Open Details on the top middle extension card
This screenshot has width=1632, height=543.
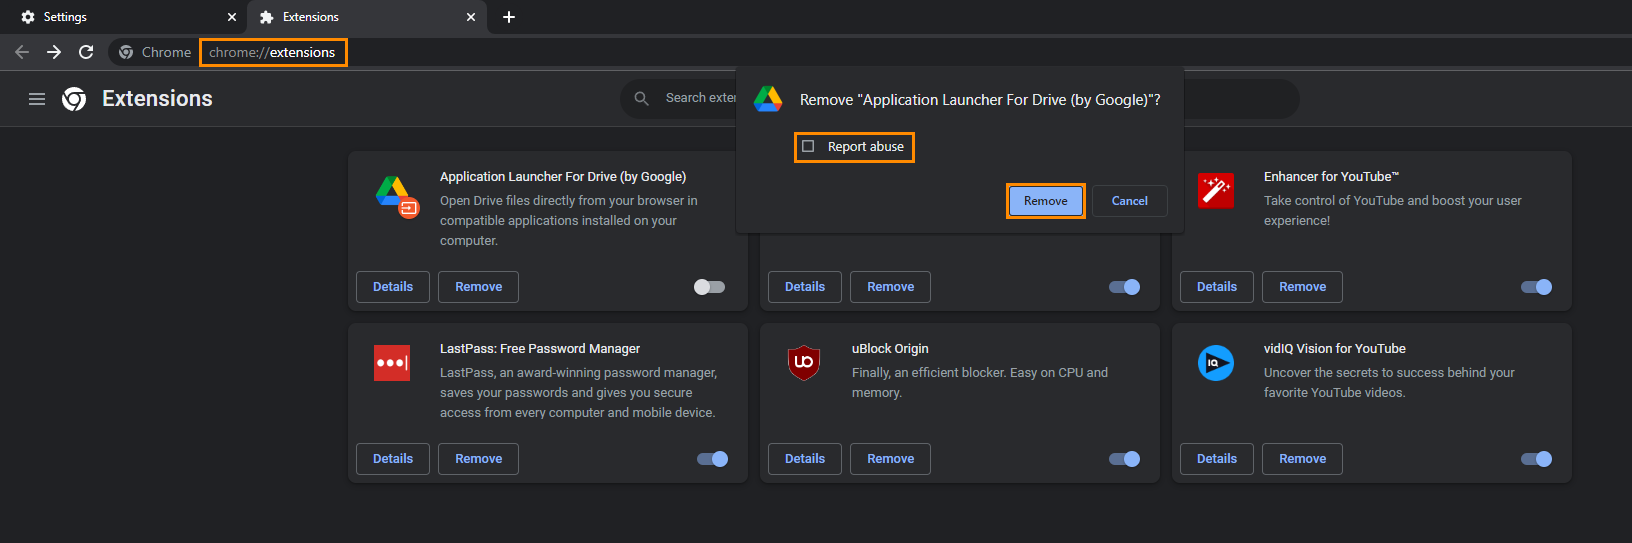[805, 287]
